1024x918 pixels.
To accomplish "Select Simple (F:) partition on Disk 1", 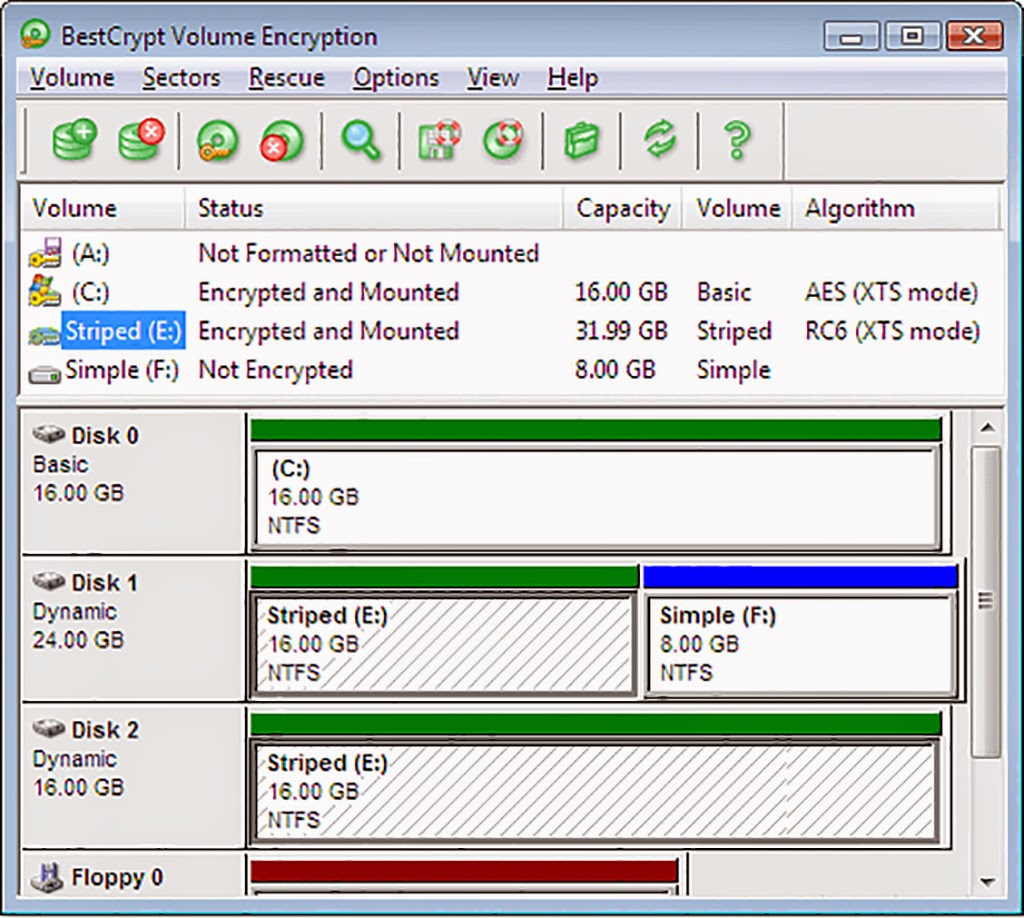I will point(801,644).
